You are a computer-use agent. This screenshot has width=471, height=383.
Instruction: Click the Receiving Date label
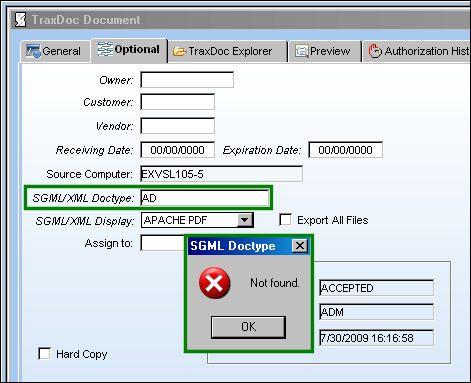pyautogui.click(x=94, y=150)
